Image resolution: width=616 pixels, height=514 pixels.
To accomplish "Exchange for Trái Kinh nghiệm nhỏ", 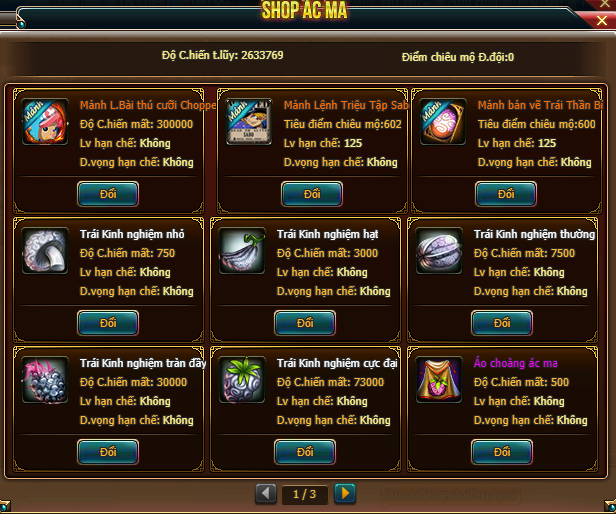I will pos(108,323).
